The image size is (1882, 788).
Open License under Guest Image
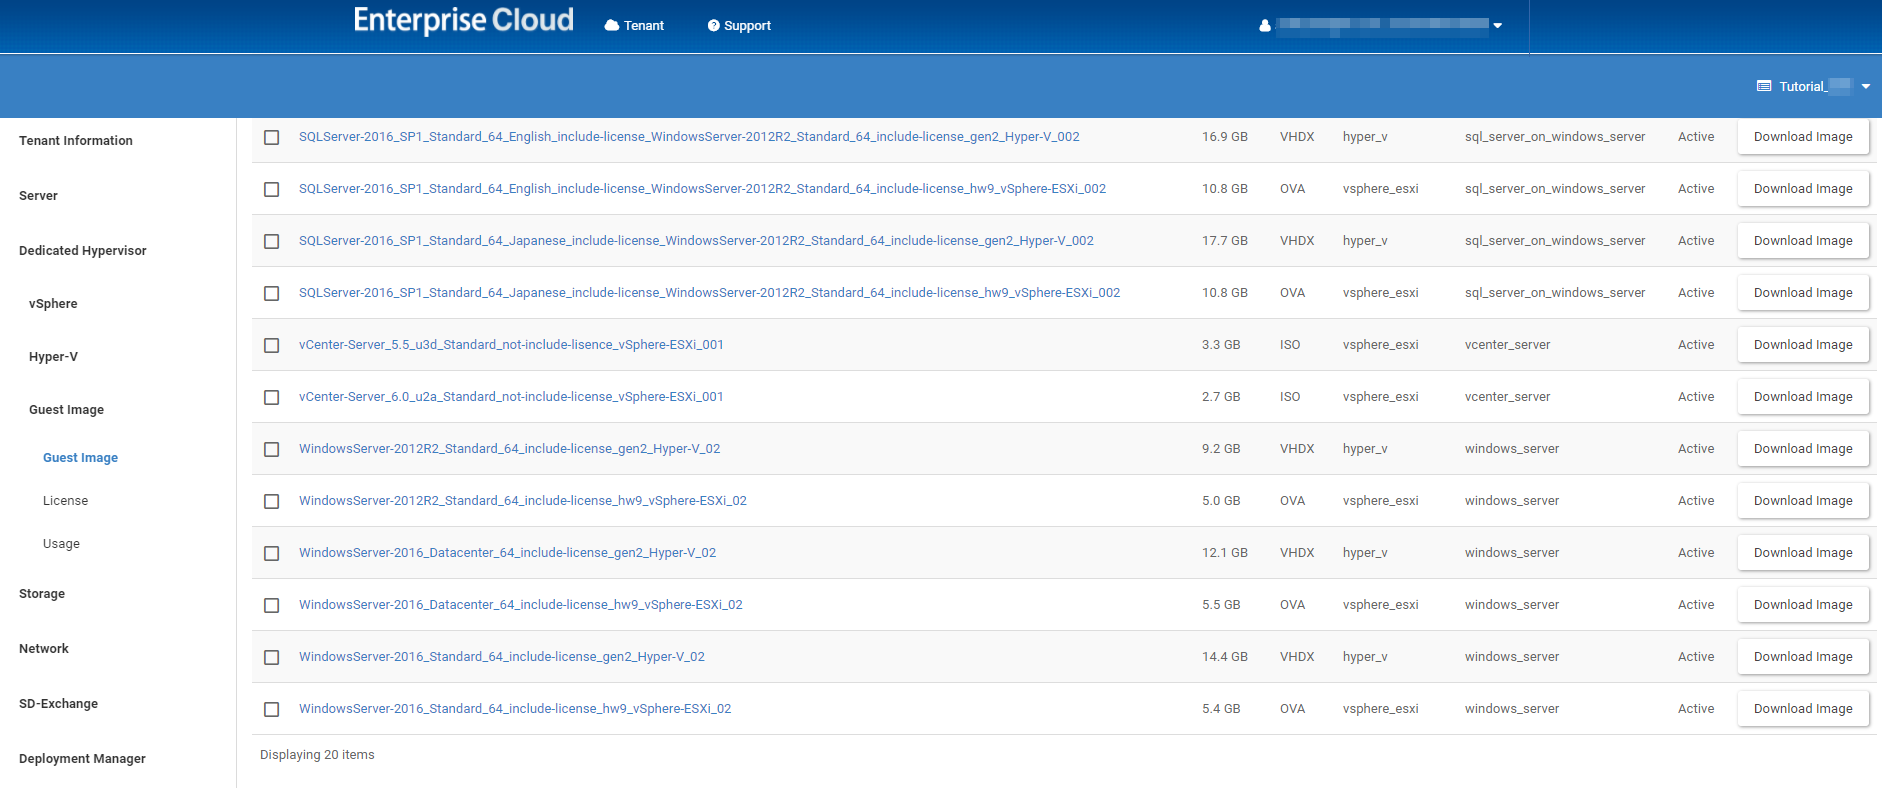click(65, 501)
